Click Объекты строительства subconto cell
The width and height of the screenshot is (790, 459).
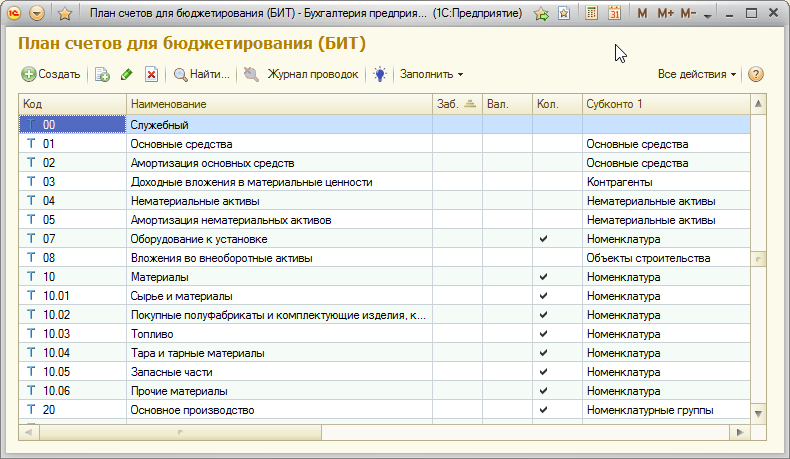[666, 258]
